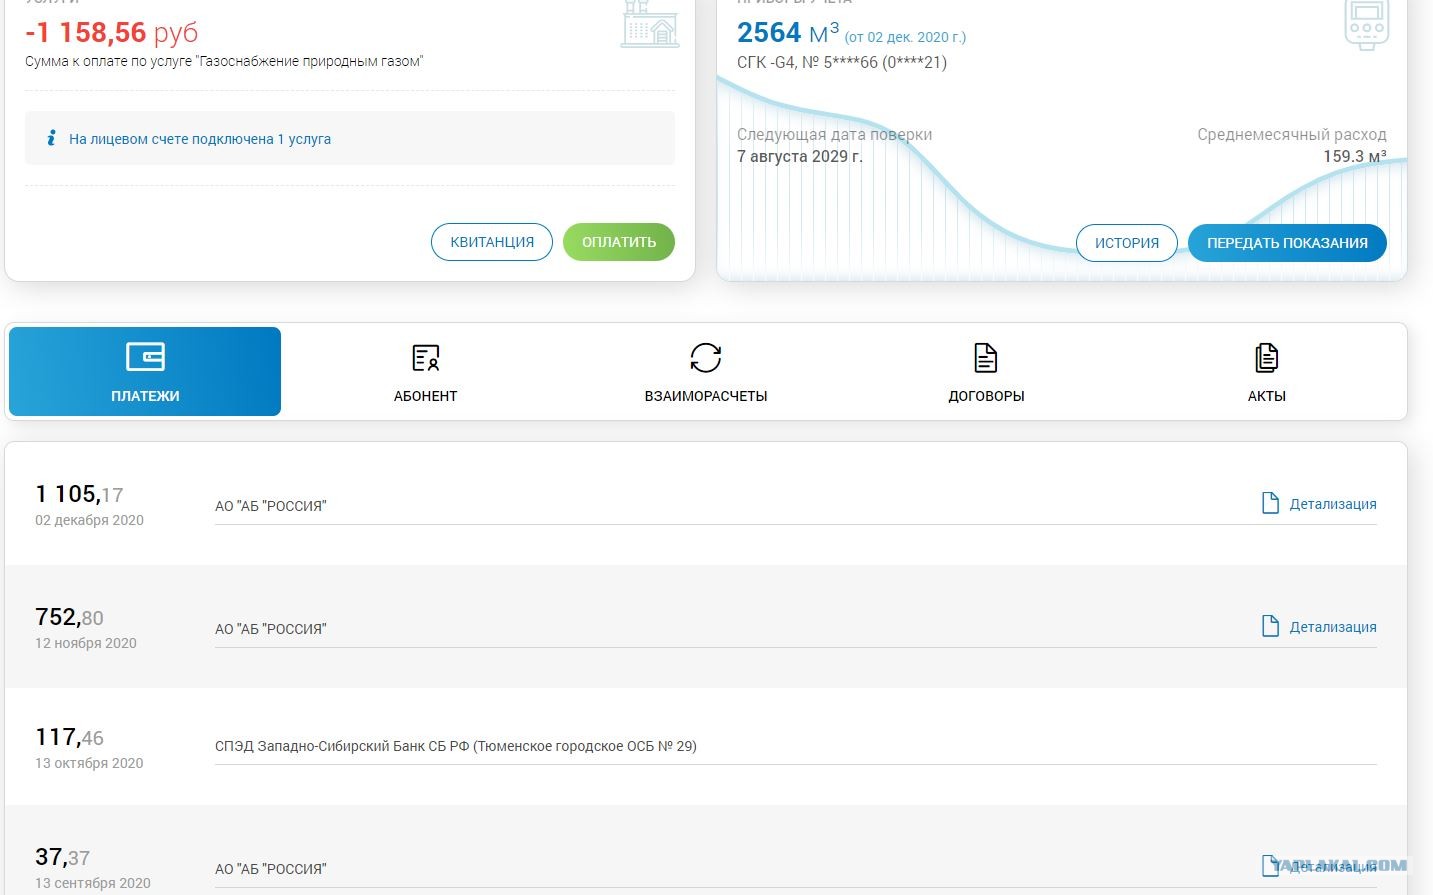Image resolution: width=1433 pixels, height=895 pixels.
Task: Click the house icon in the services card
Action: pyautogui.click(x=650, y=23)
